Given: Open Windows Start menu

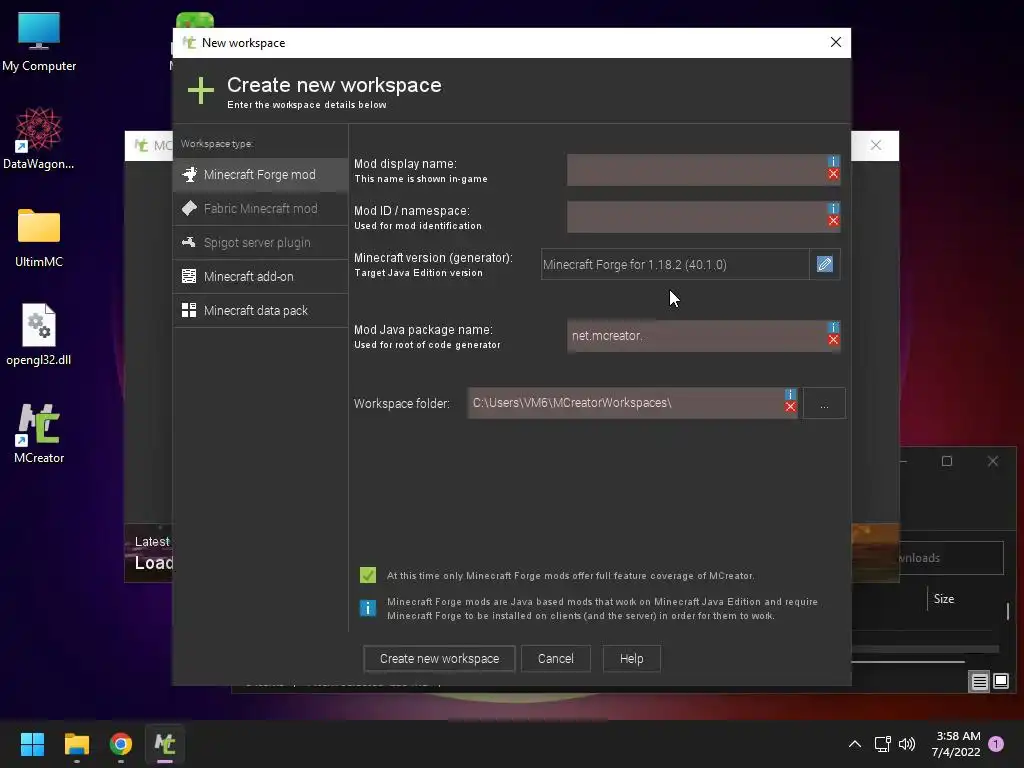Looking at the screenshot, I should click(x=32, y=744).
